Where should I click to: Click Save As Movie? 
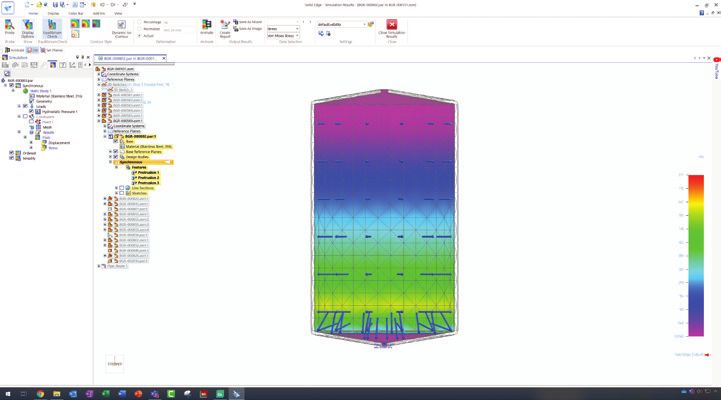(247, 22)
